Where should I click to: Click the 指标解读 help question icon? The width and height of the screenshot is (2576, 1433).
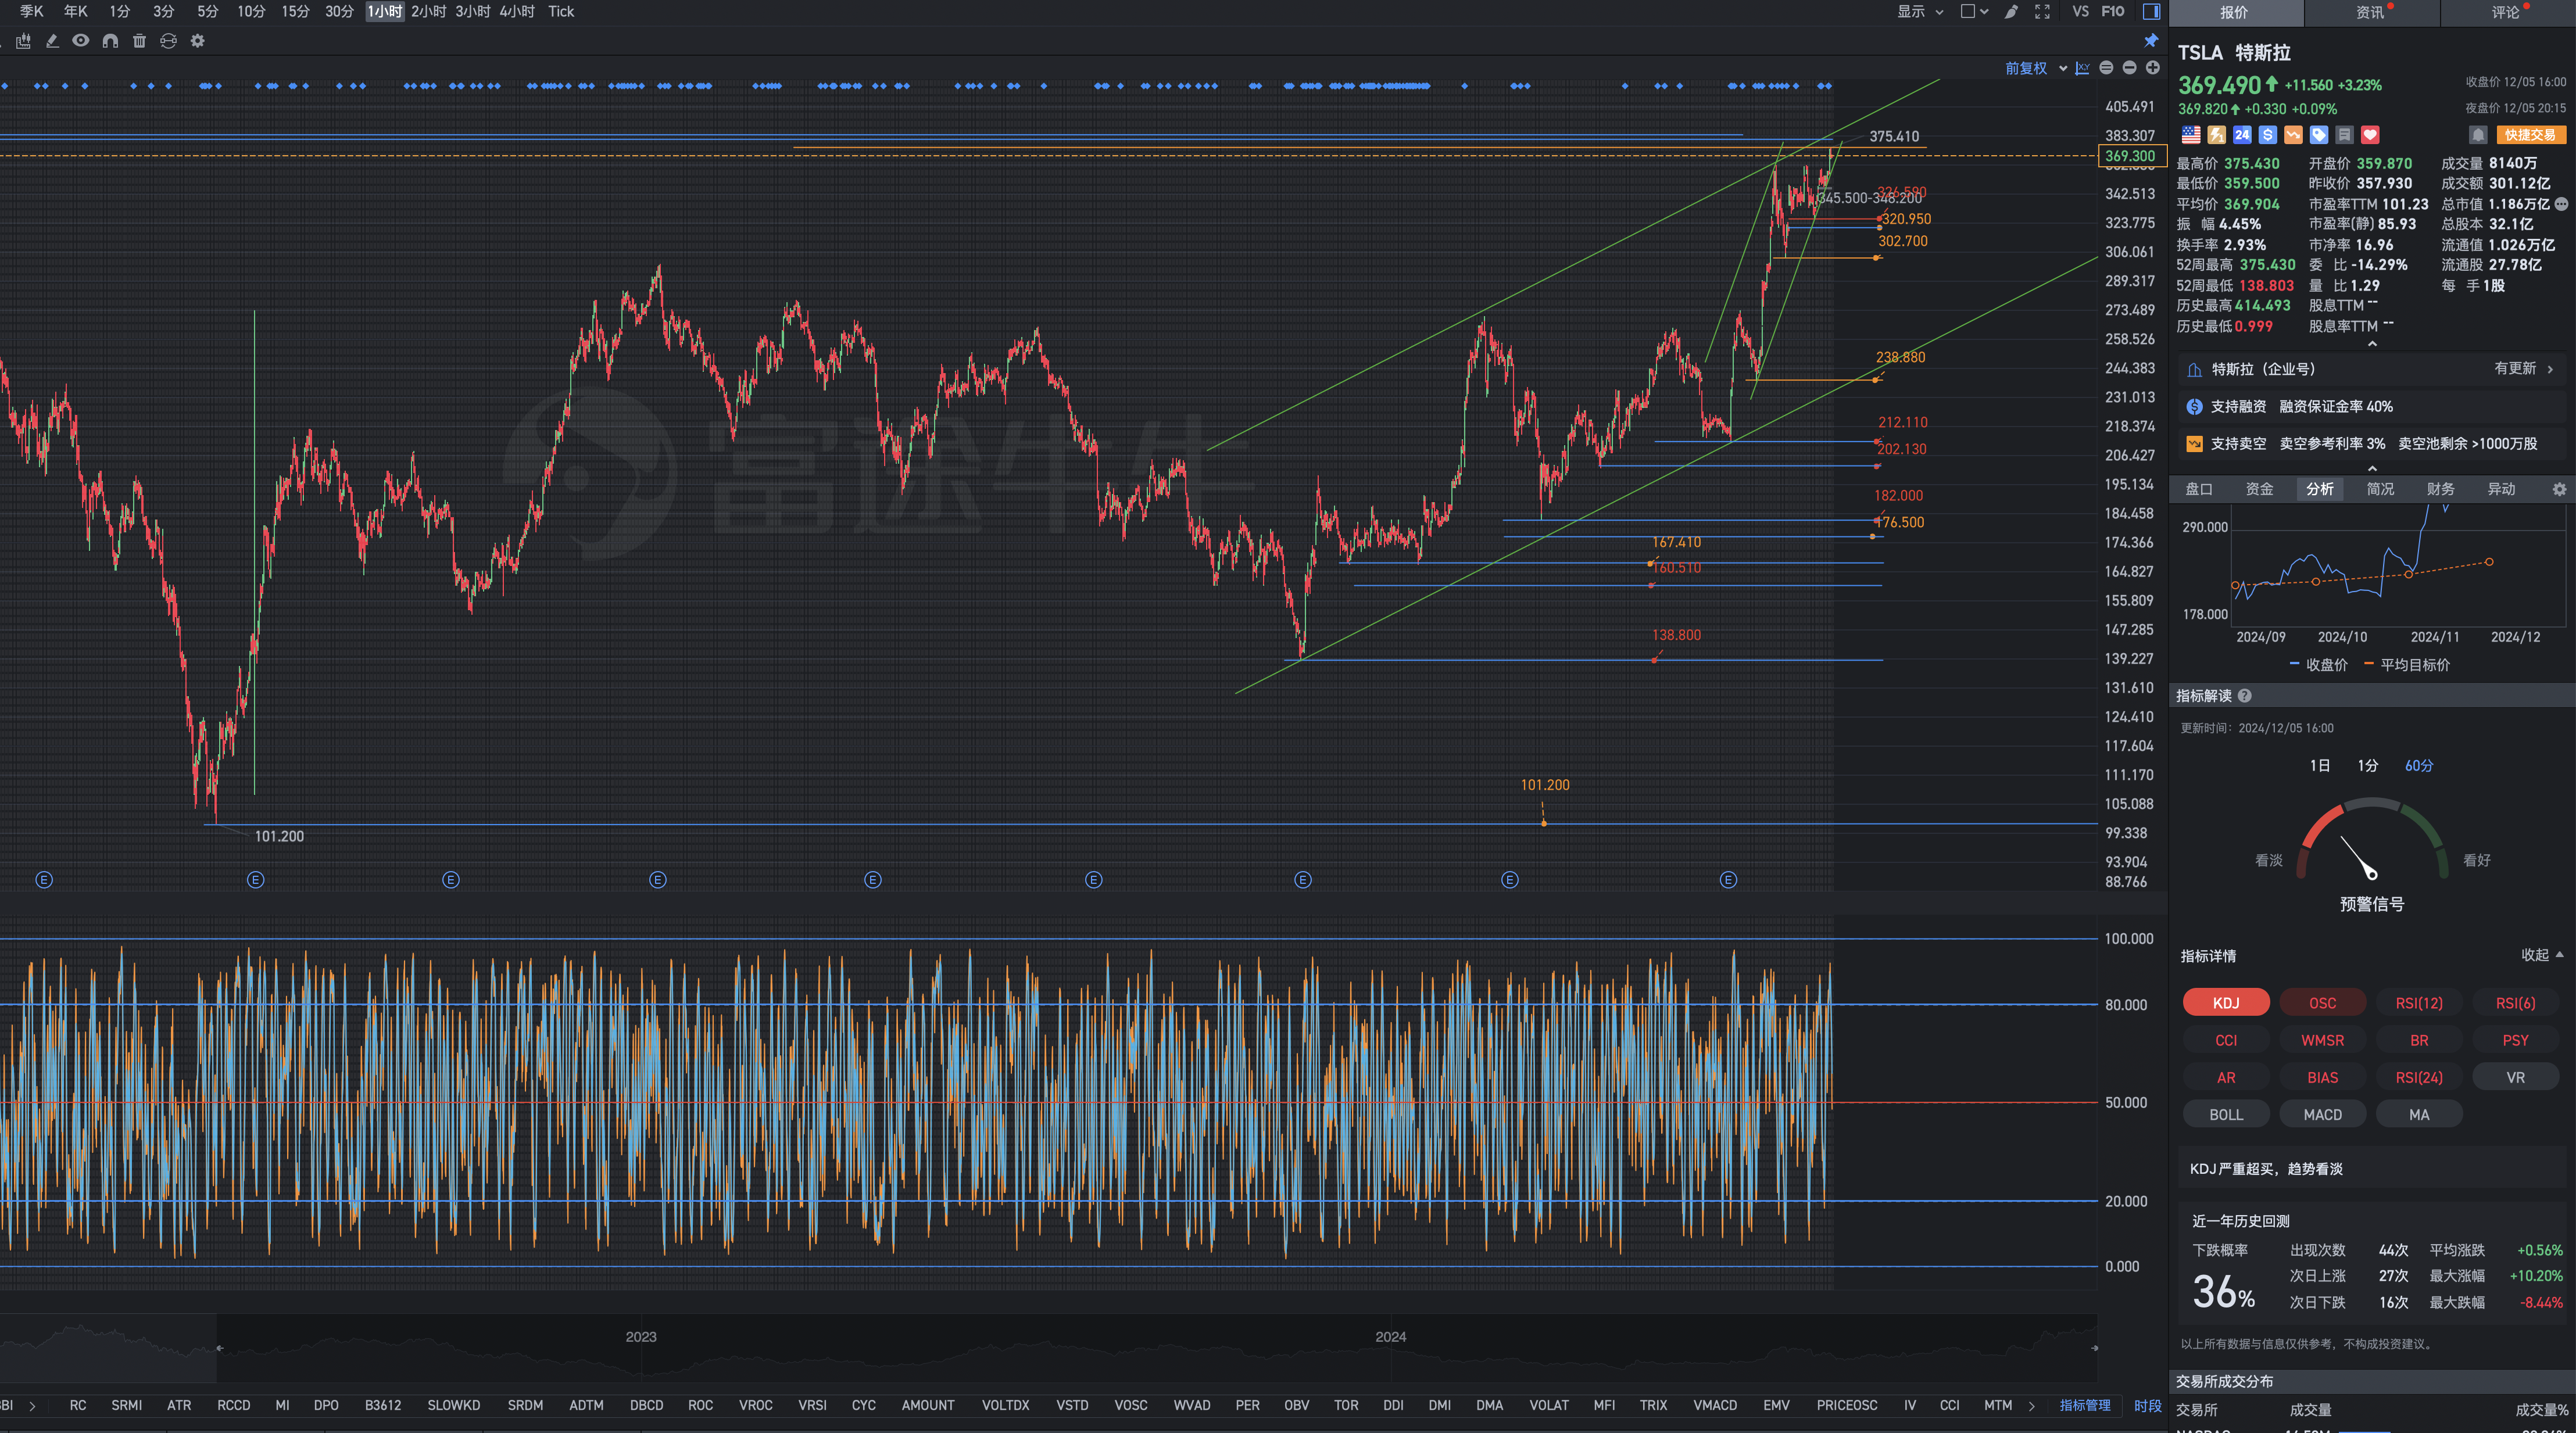click(2245, 696)
